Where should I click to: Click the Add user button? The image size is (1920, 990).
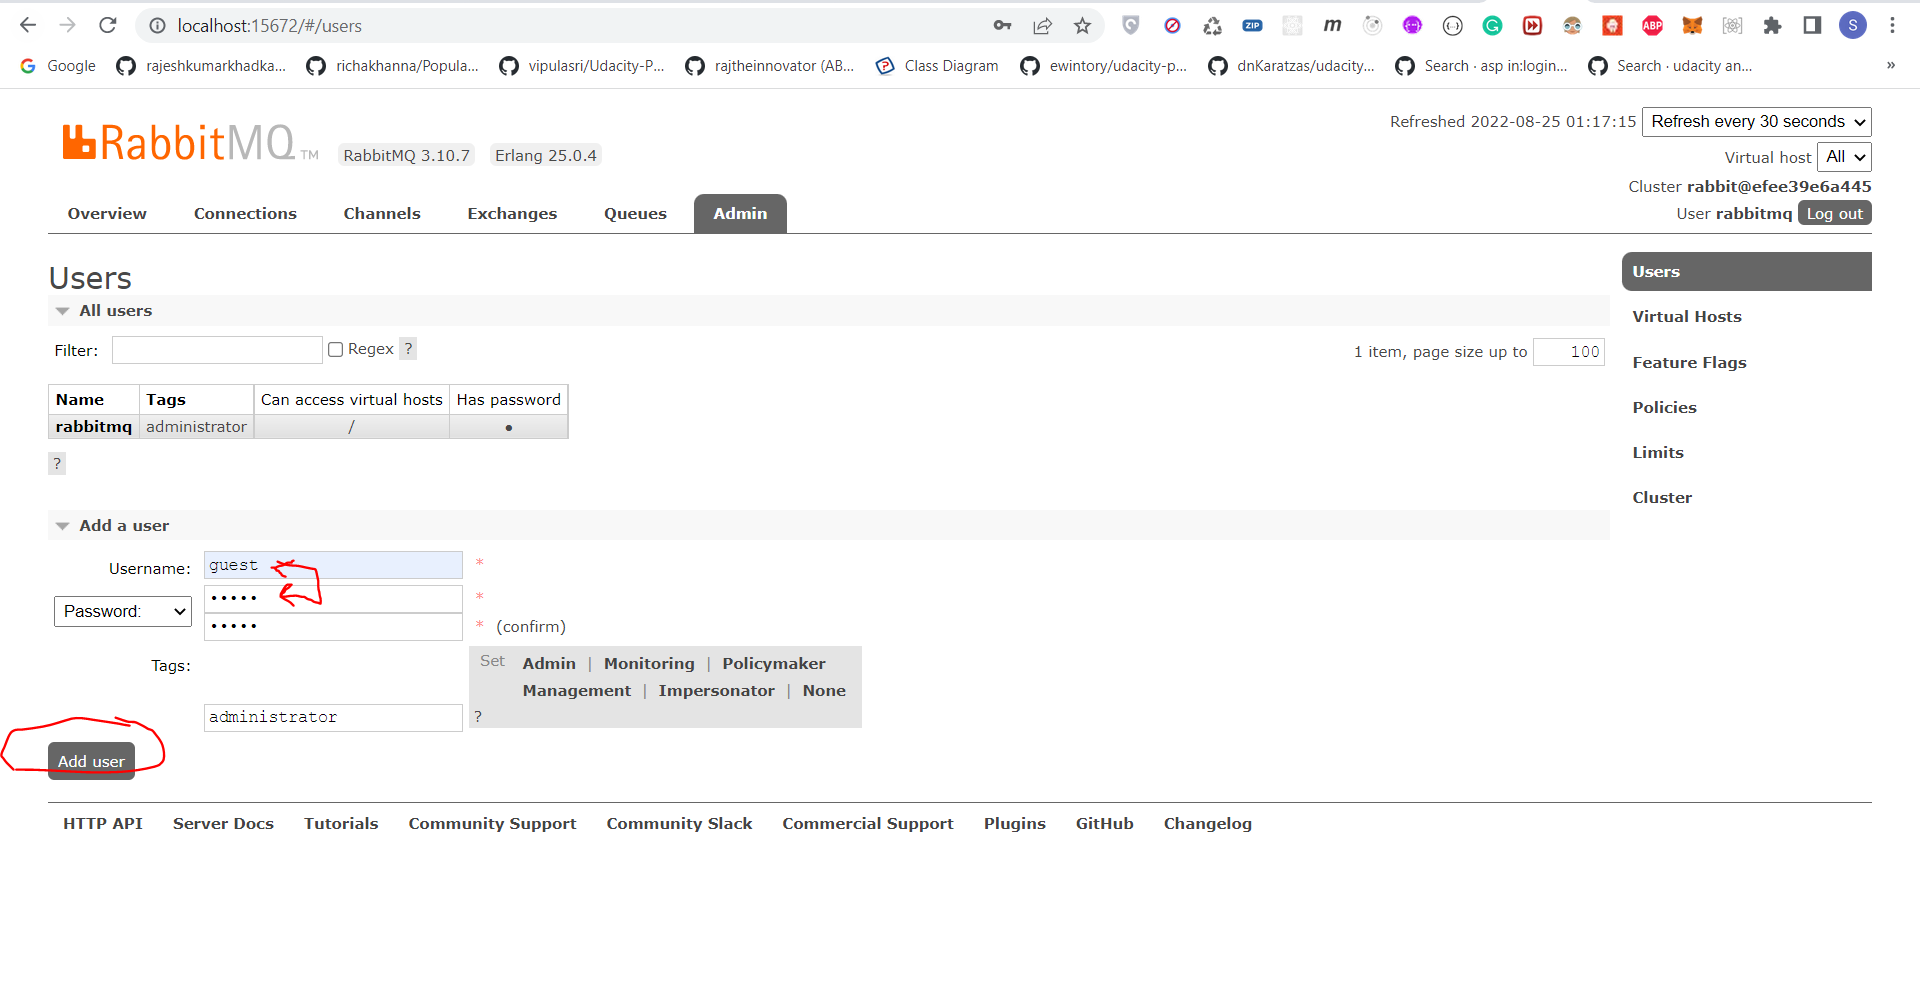click(x=91, y=761)
